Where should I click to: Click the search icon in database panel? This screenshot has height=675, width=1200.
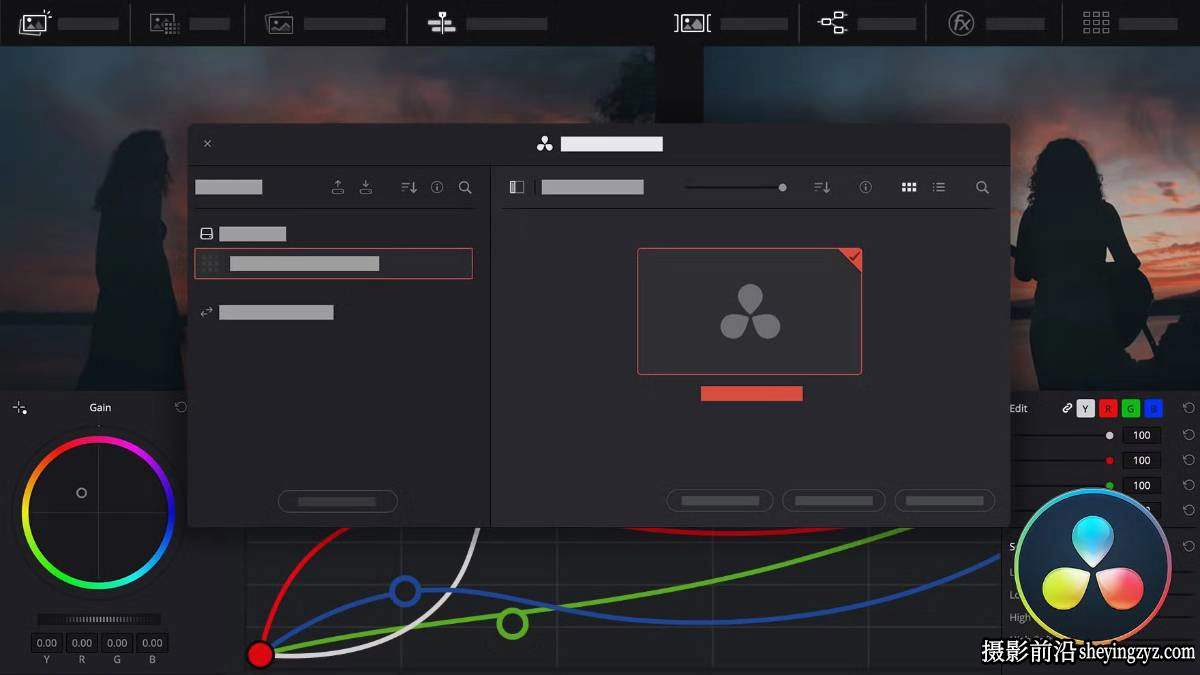[465, 187]
